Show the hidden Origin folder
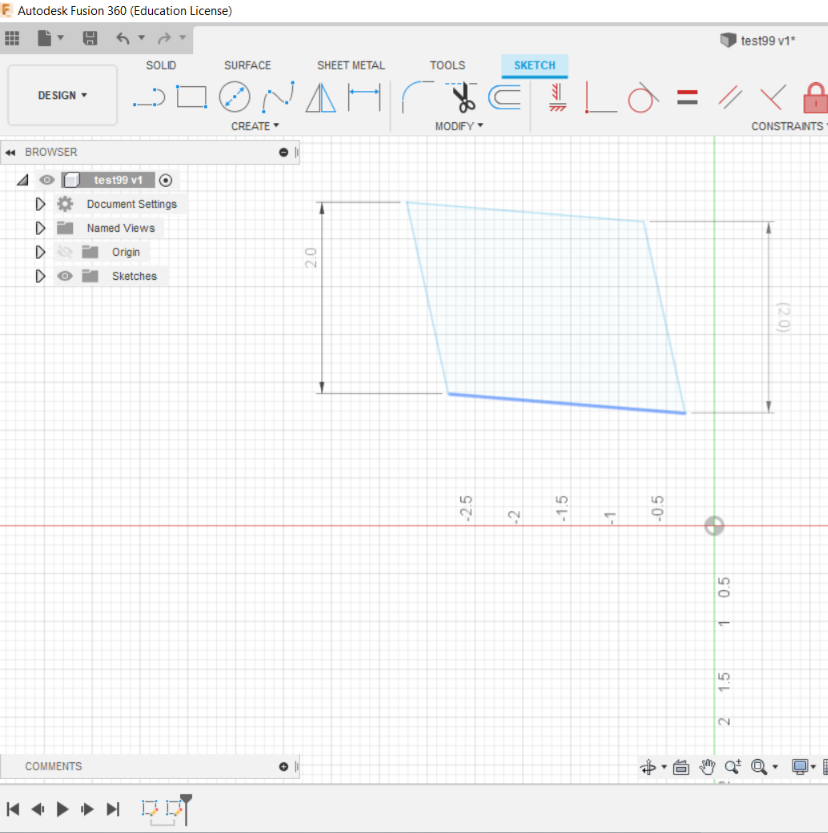 click(x=65, y=252)
